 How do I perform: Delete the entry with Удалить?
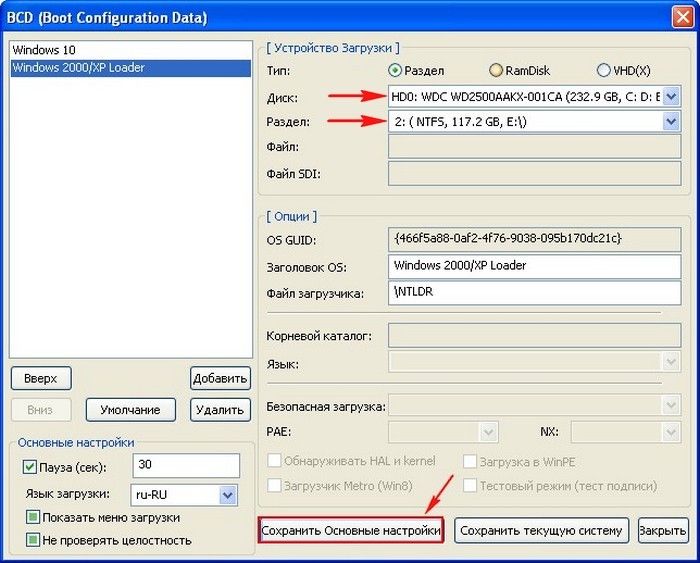click(x=221, y=410)
